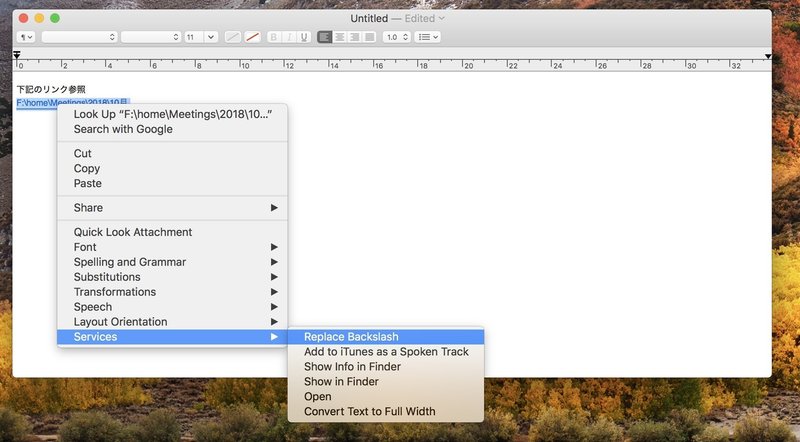800x442 pixels.
Task: Toggle bold formatting
Action: pyautogui.click(x=274, y=37)
